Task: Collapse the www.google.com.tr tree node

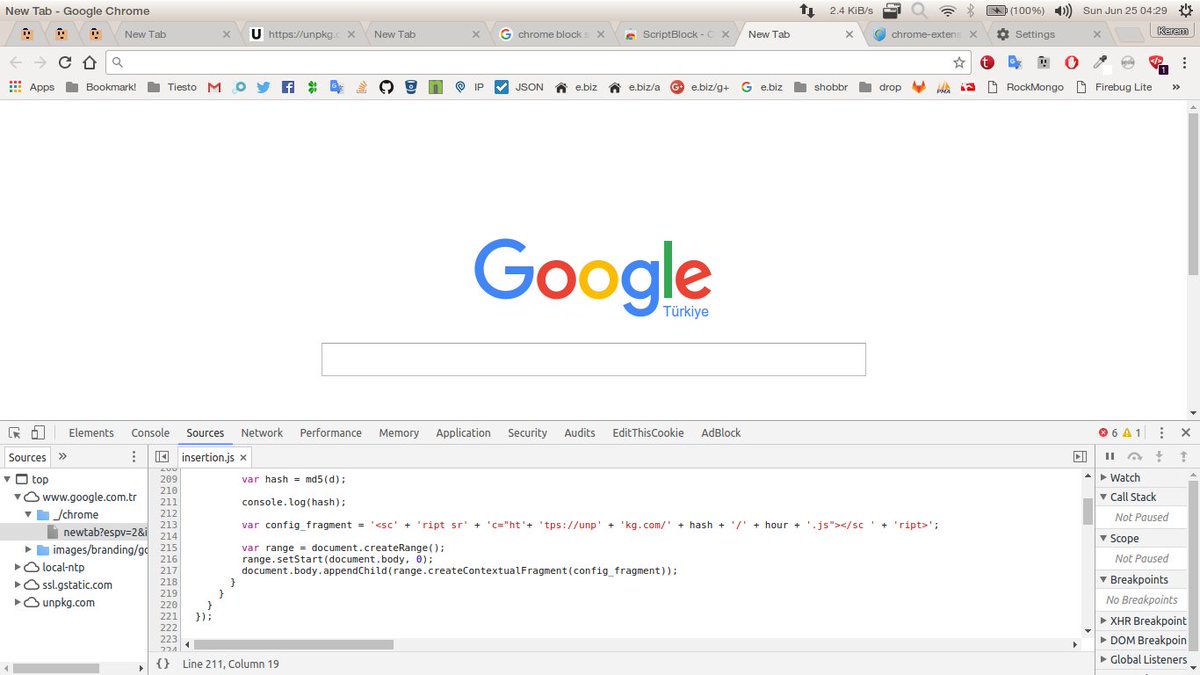Action: tap(17, 497)
